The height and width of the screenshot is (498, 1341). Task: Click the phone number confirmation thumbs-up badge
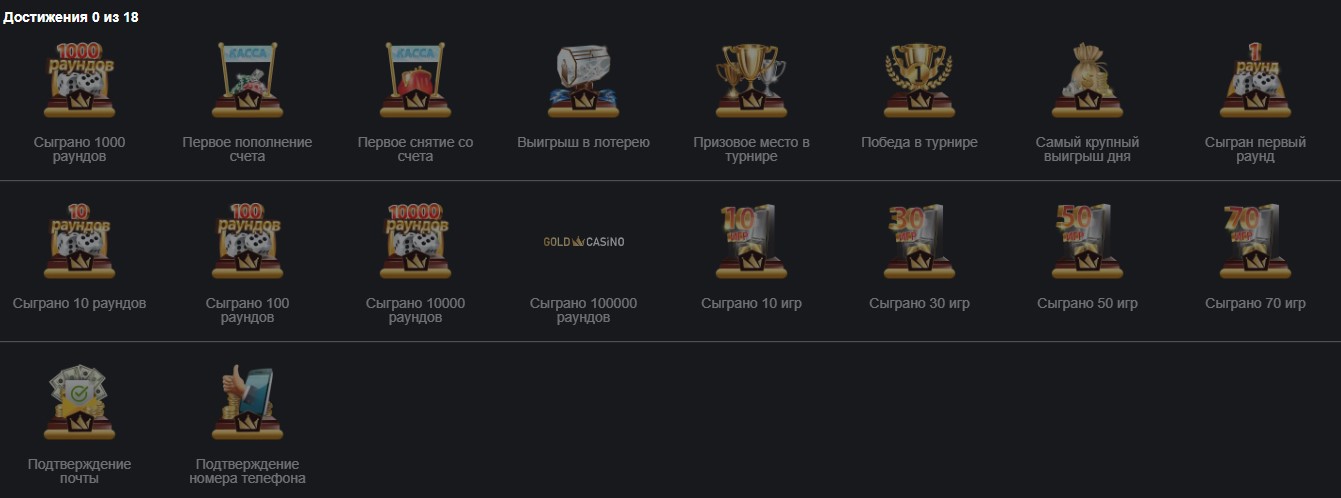[247, 402]
